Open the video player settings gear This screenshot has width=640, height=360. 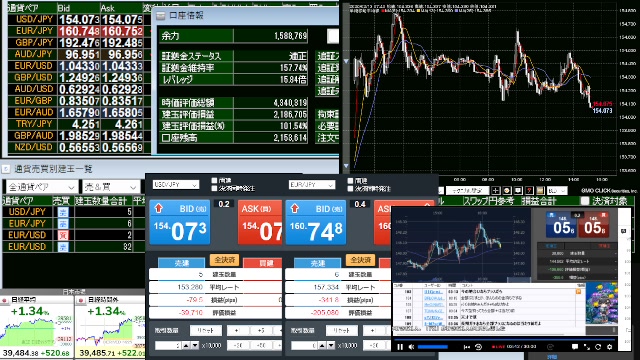pyautogui.click(x=610, y=347)
